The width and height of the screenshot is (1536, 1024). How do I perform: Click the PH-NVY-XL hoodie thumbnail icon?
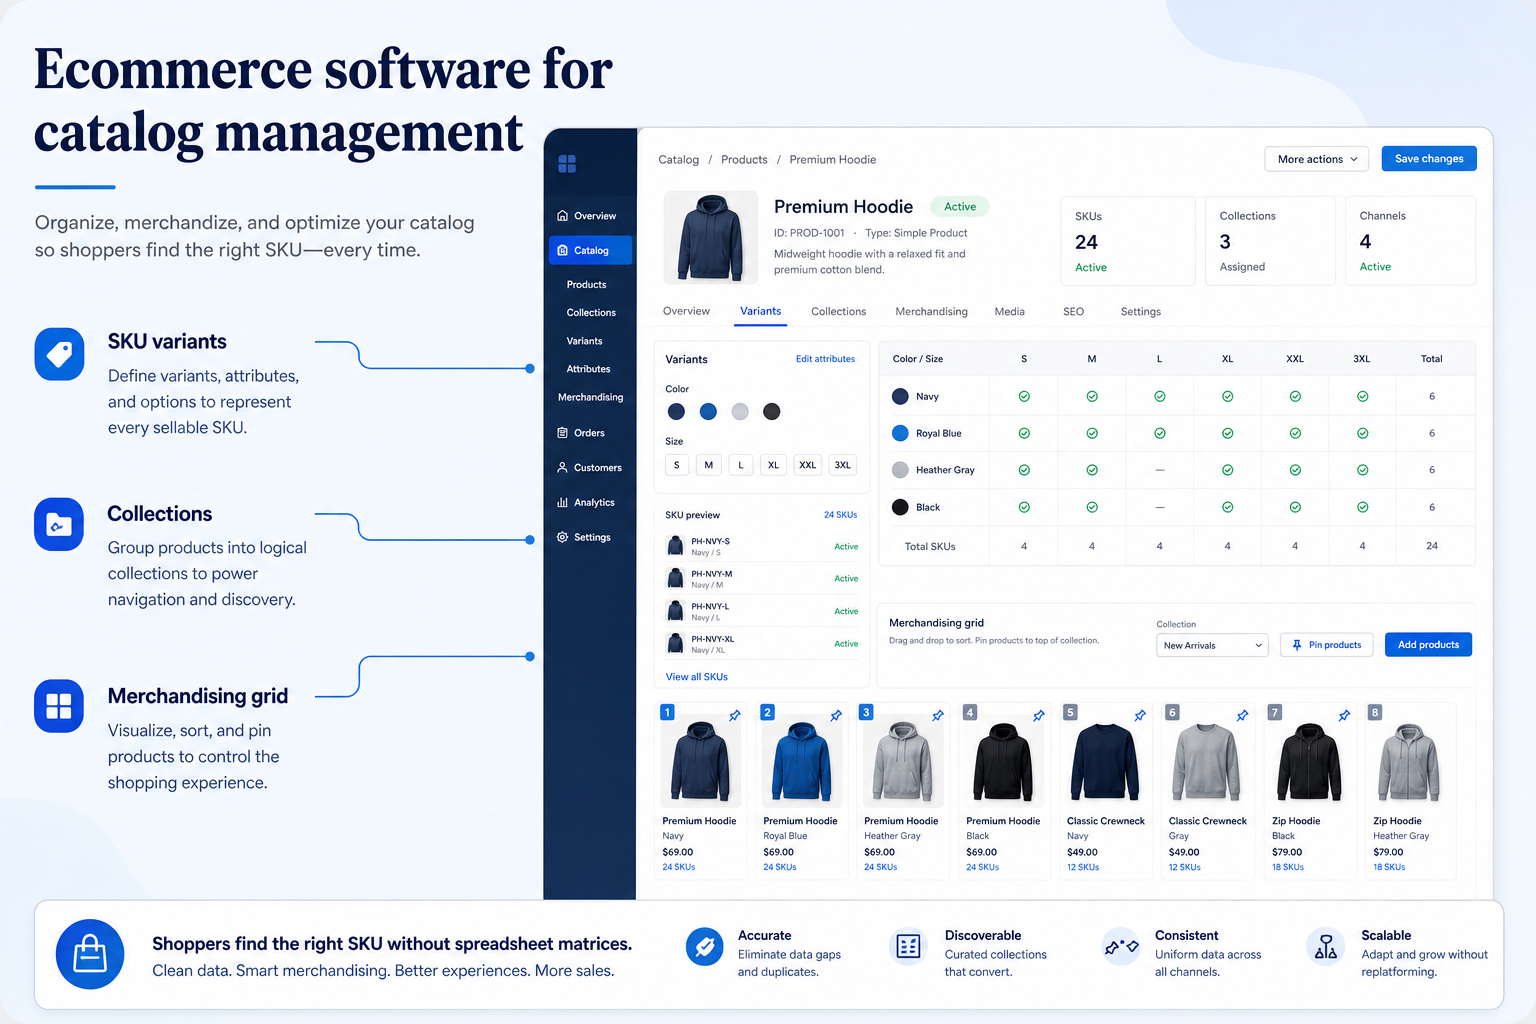tap(675, 643)
